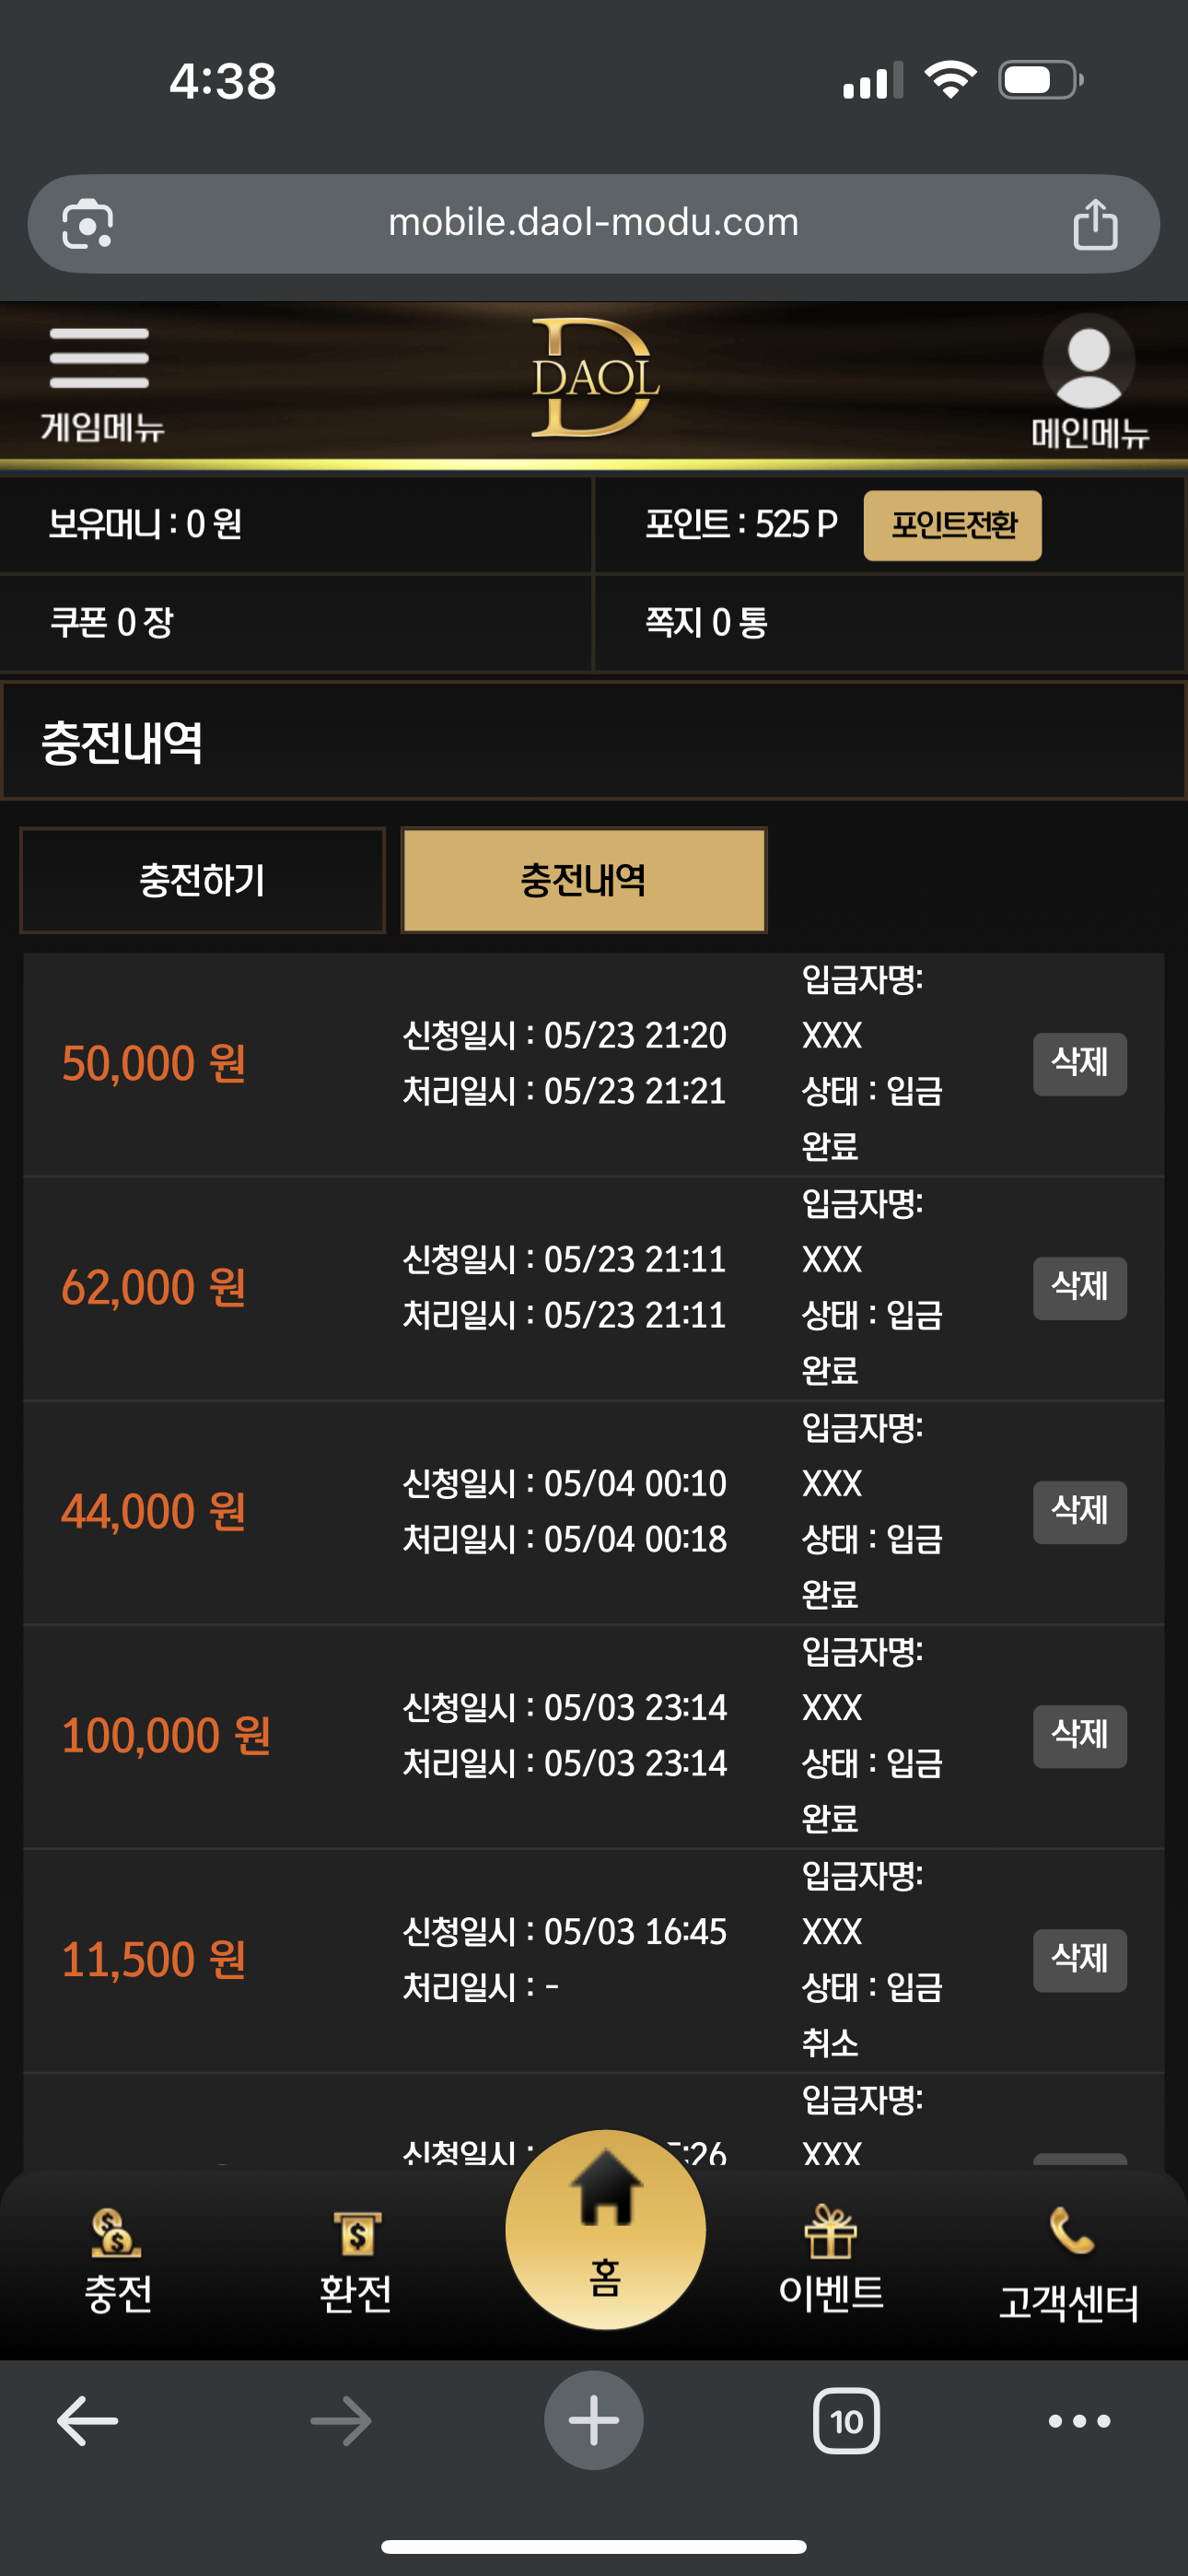Select the 충전내역 tab
The height and width of the screenshot is (2576, 1188).
click(x=584, y=880)
